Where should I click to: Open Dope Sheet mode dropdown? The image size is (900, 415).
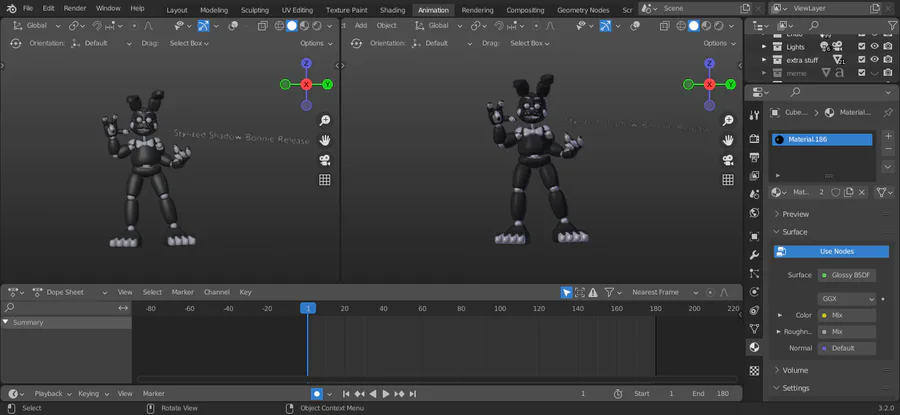pyautogui.click(x=70, y=292)
